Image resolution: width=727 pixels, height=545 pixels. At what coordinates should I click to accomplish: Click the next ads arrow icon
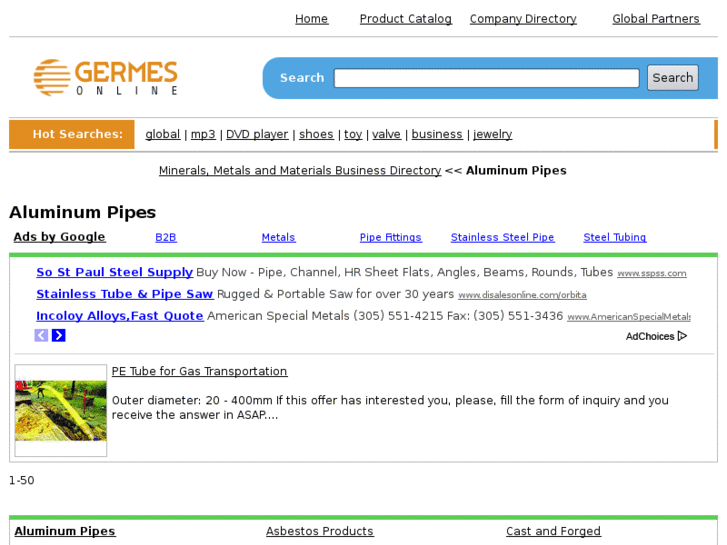coord(58,335)
